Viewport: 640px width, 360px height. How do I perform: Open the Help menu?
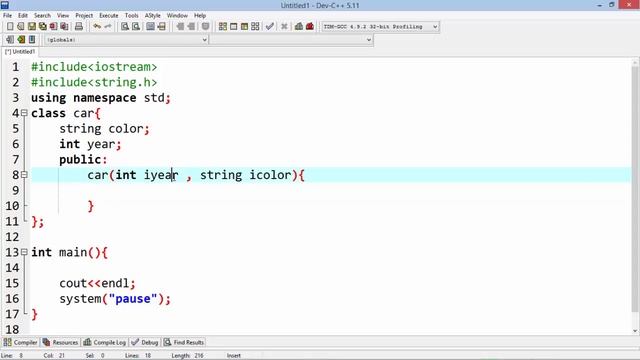[200, 16]
